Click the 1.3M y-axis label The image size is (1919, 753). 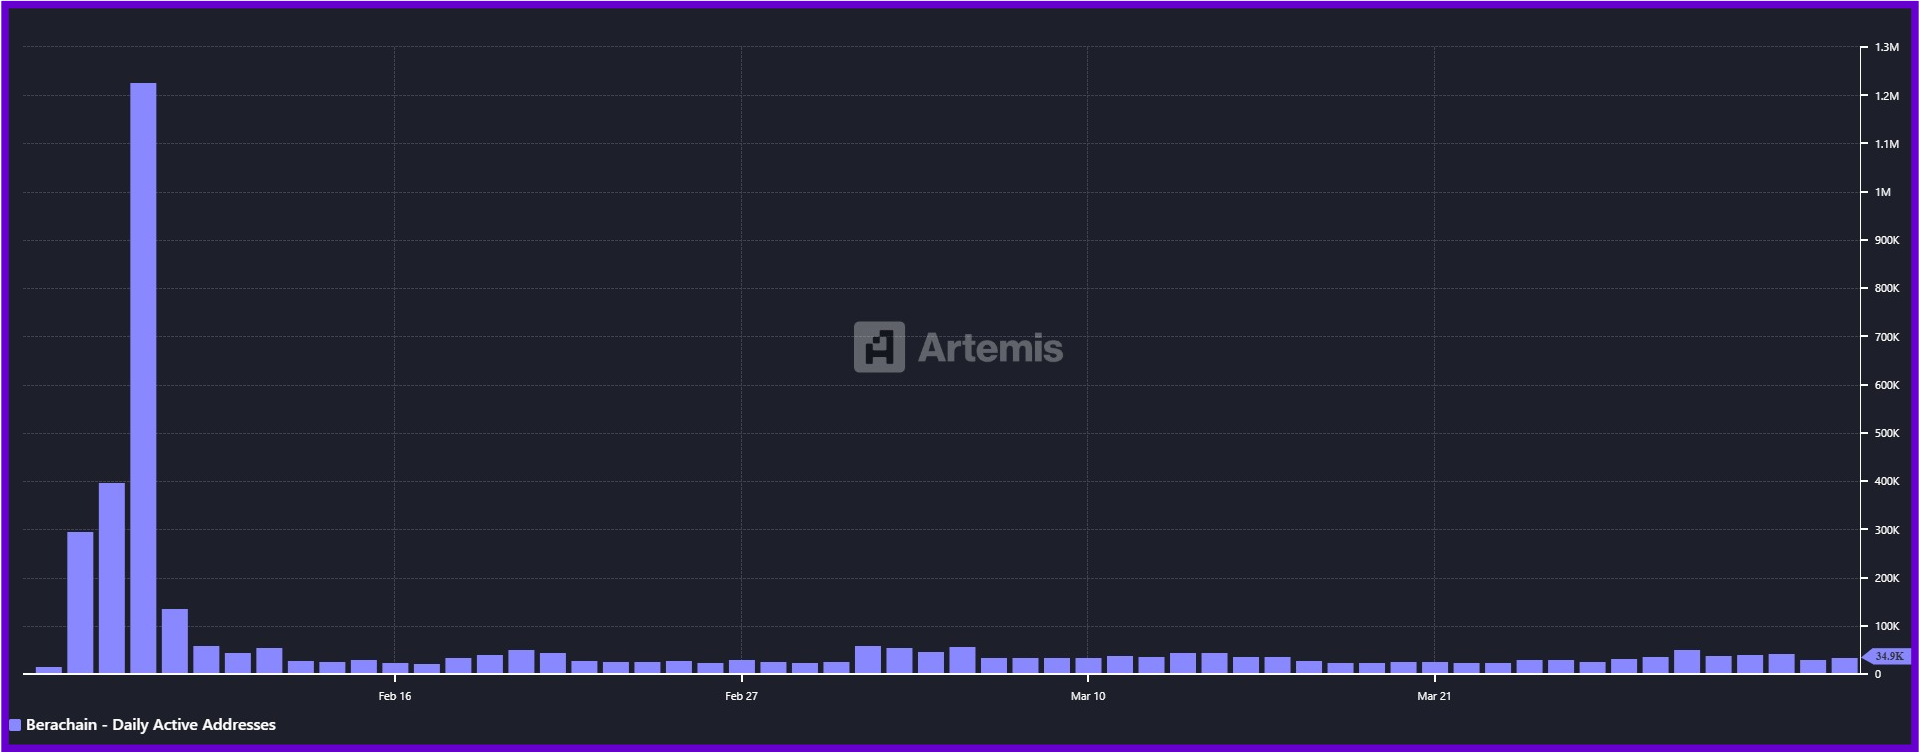coord(1886,47)
